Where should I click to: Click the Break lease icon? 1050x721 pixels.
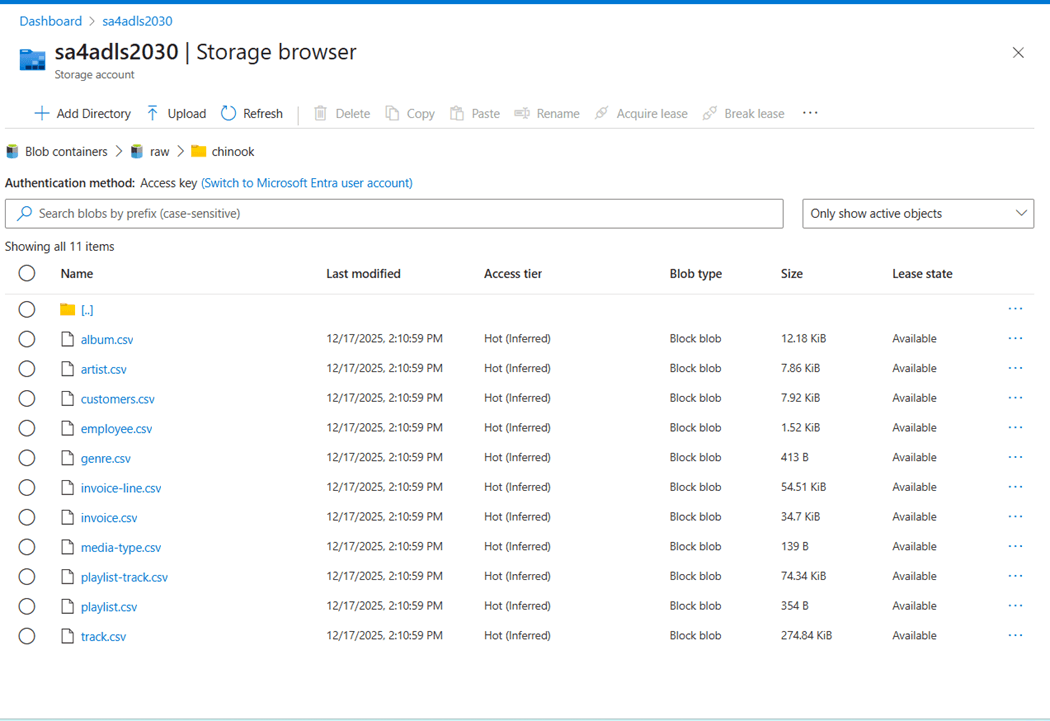(710, 114)
